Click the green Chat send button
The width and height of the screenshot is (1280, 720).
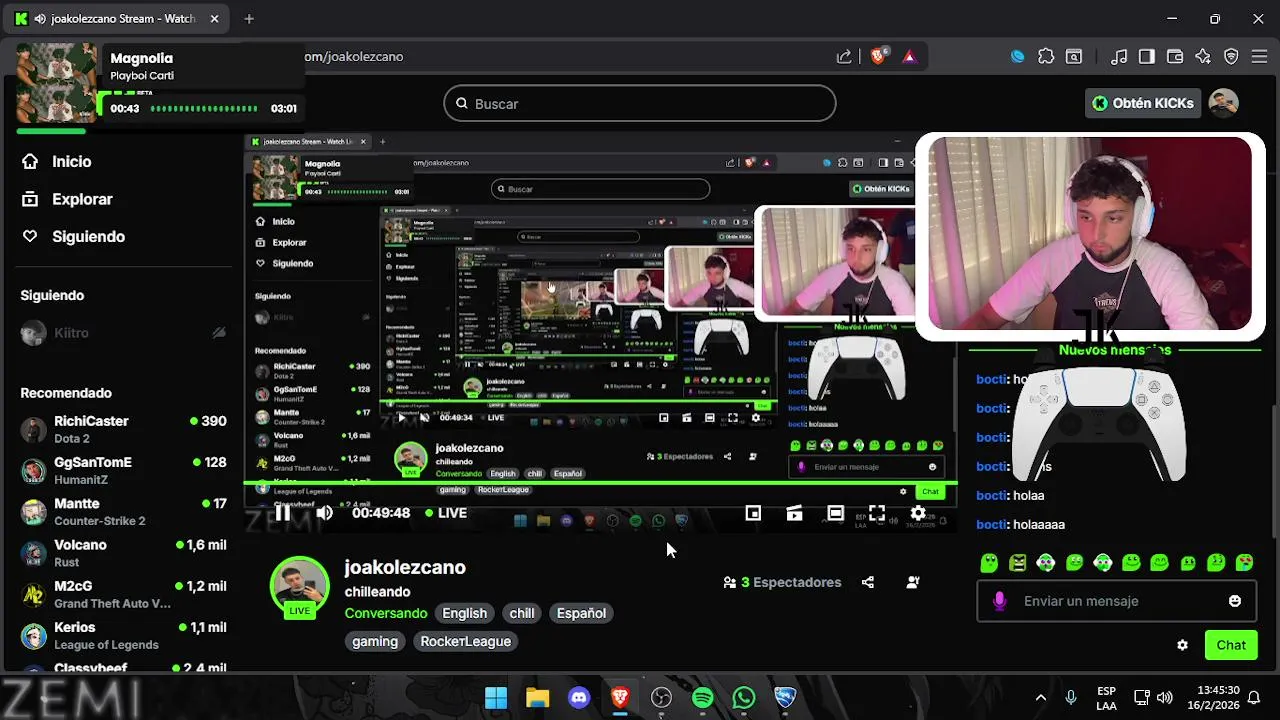(1231, 645)
